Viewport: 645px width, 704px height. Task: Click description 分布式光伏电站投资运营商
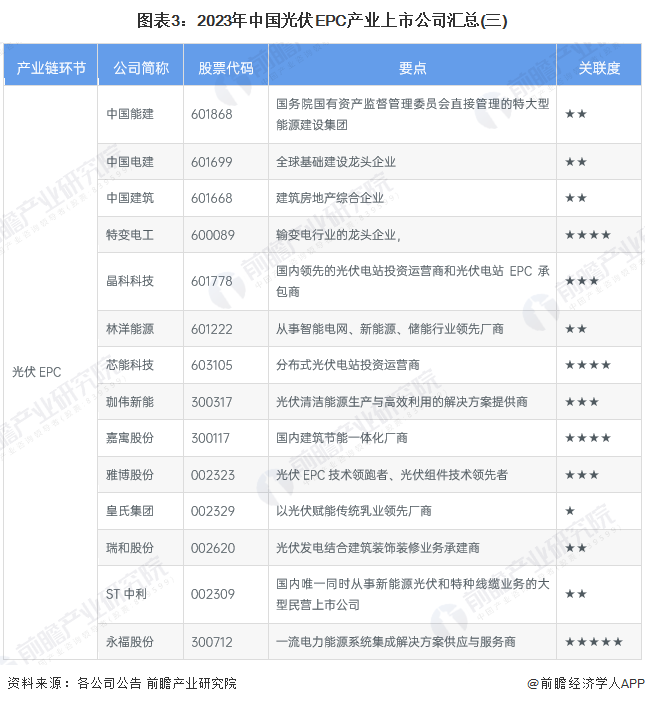pyautogui.click(x=348, y=365)
